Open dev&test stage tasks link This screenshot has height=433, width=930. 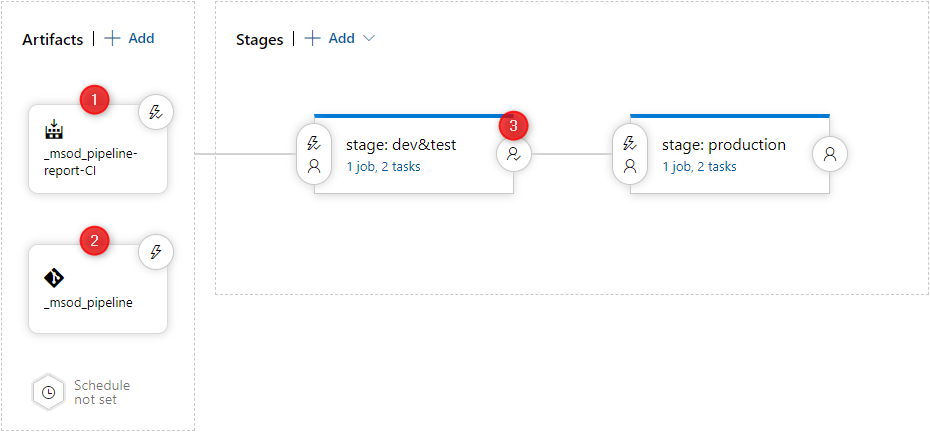(383, 167)
